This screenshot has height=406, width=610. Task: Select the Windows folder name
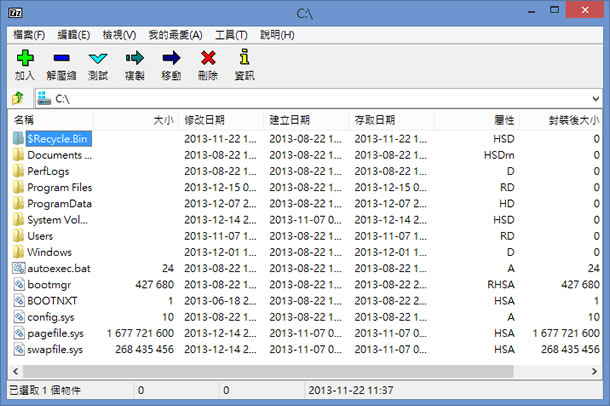(49, 252)
